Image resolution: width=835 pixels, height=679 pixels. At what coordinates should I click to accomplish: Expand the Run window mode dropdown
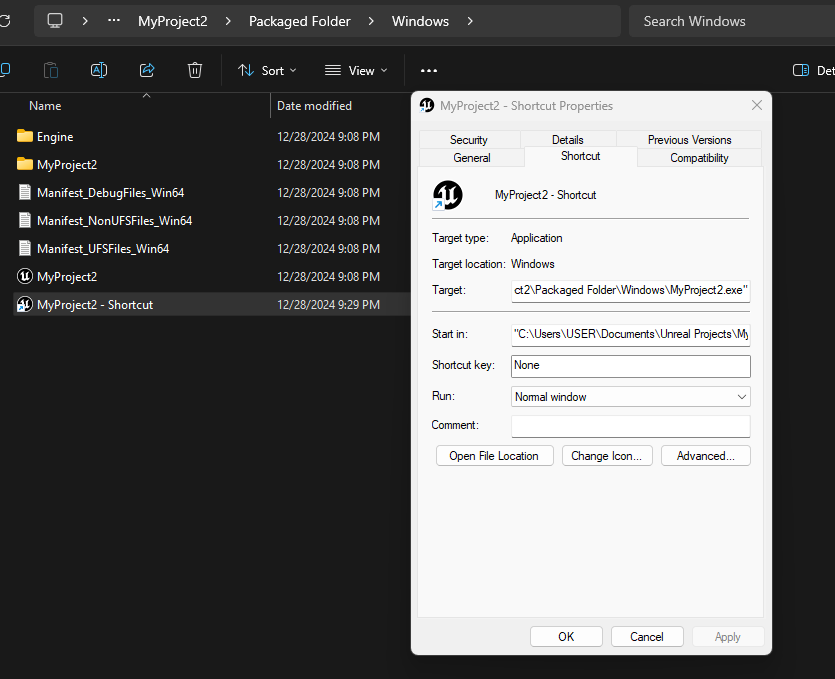click(x=630, y=397)
